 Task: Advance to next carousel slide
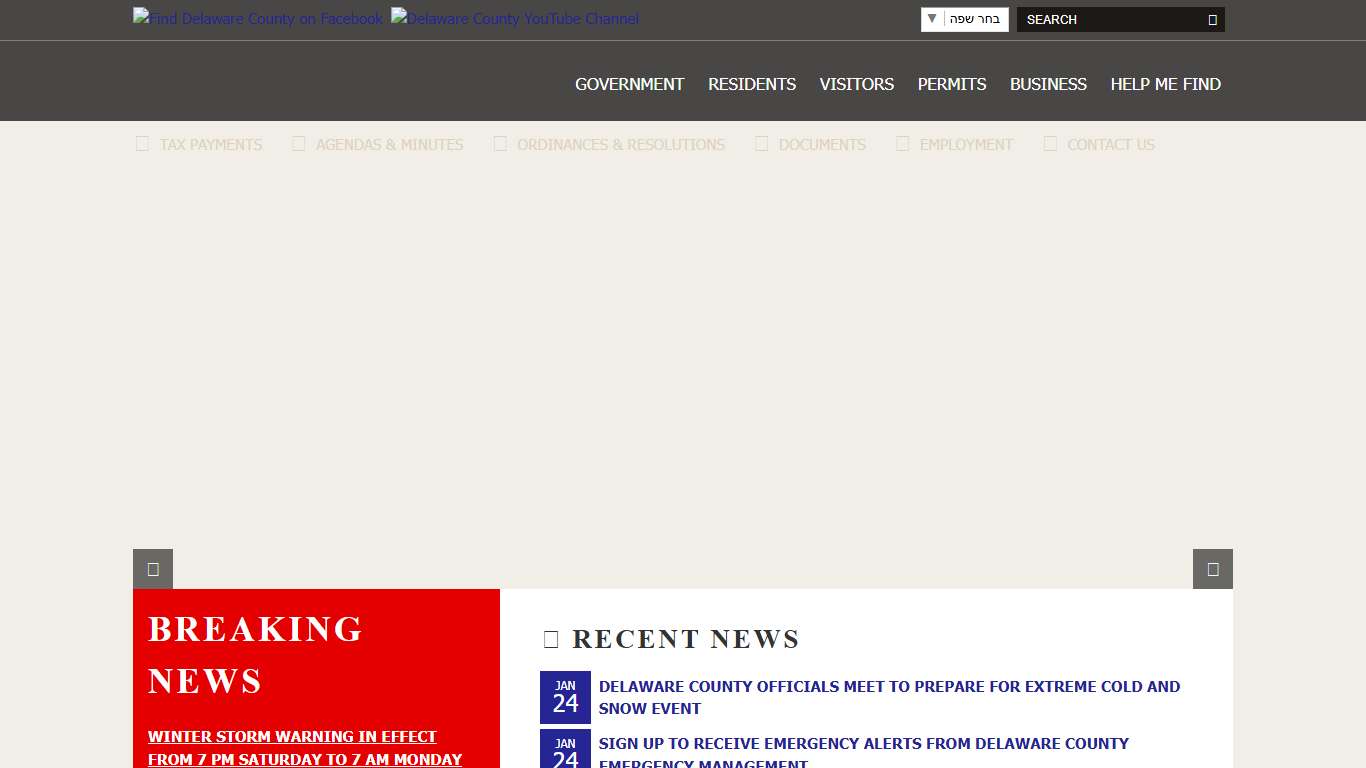coord(1212,569)
